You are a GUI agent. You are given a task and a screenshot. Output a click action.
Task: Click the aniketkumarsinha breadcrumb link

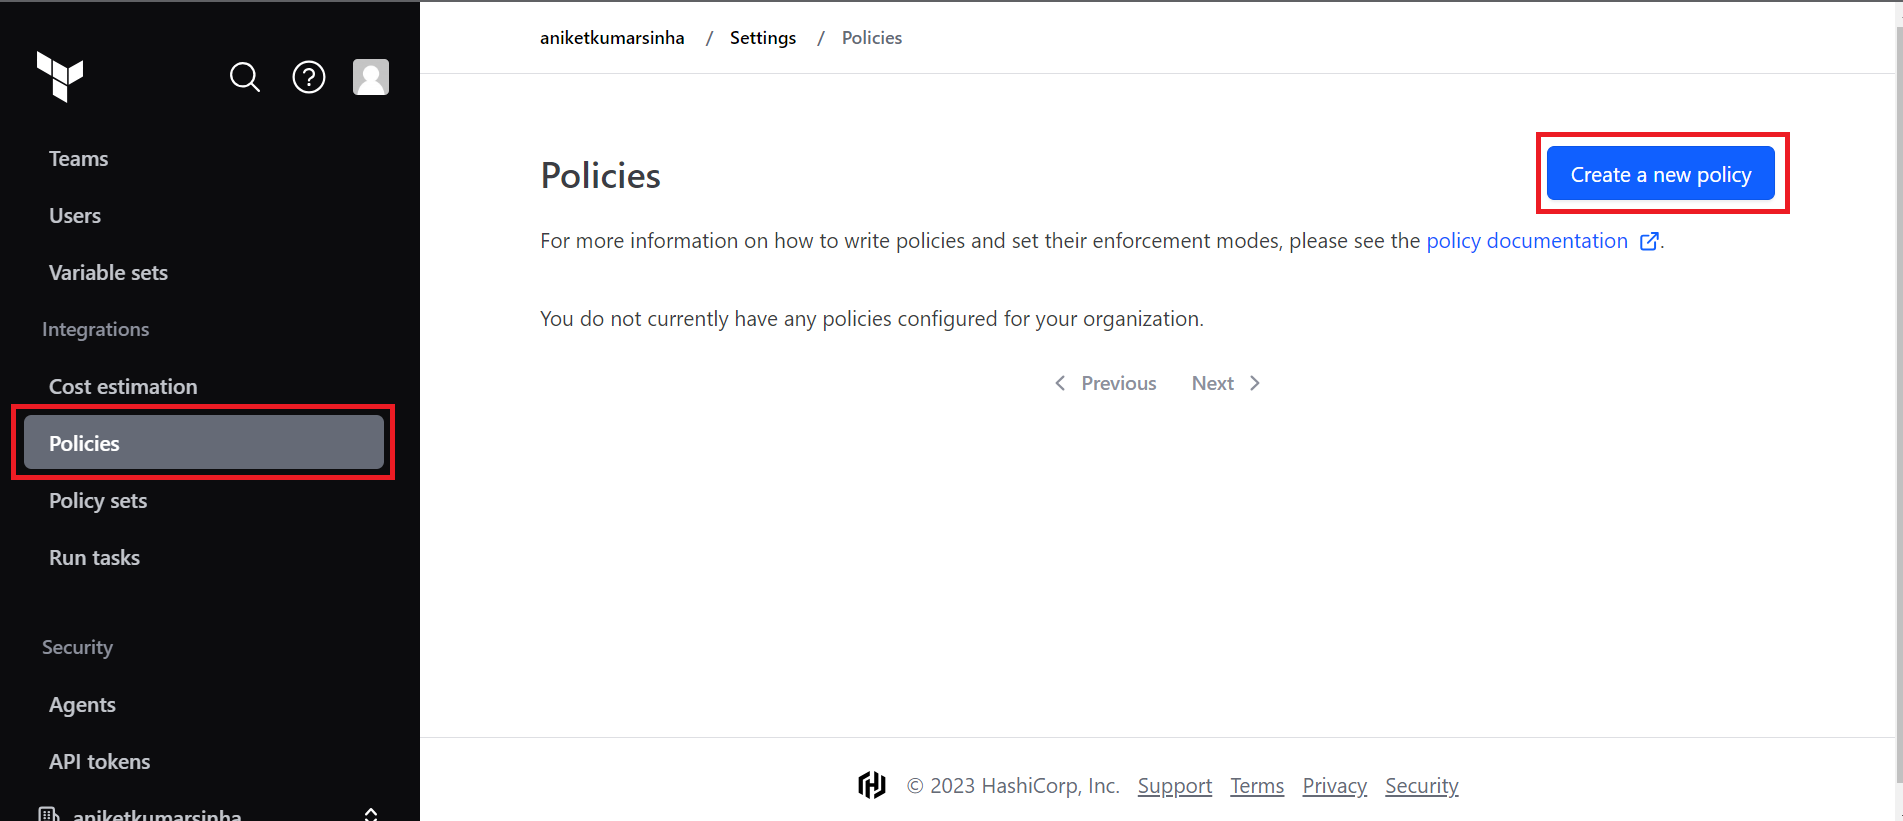[x=612, y=38]
